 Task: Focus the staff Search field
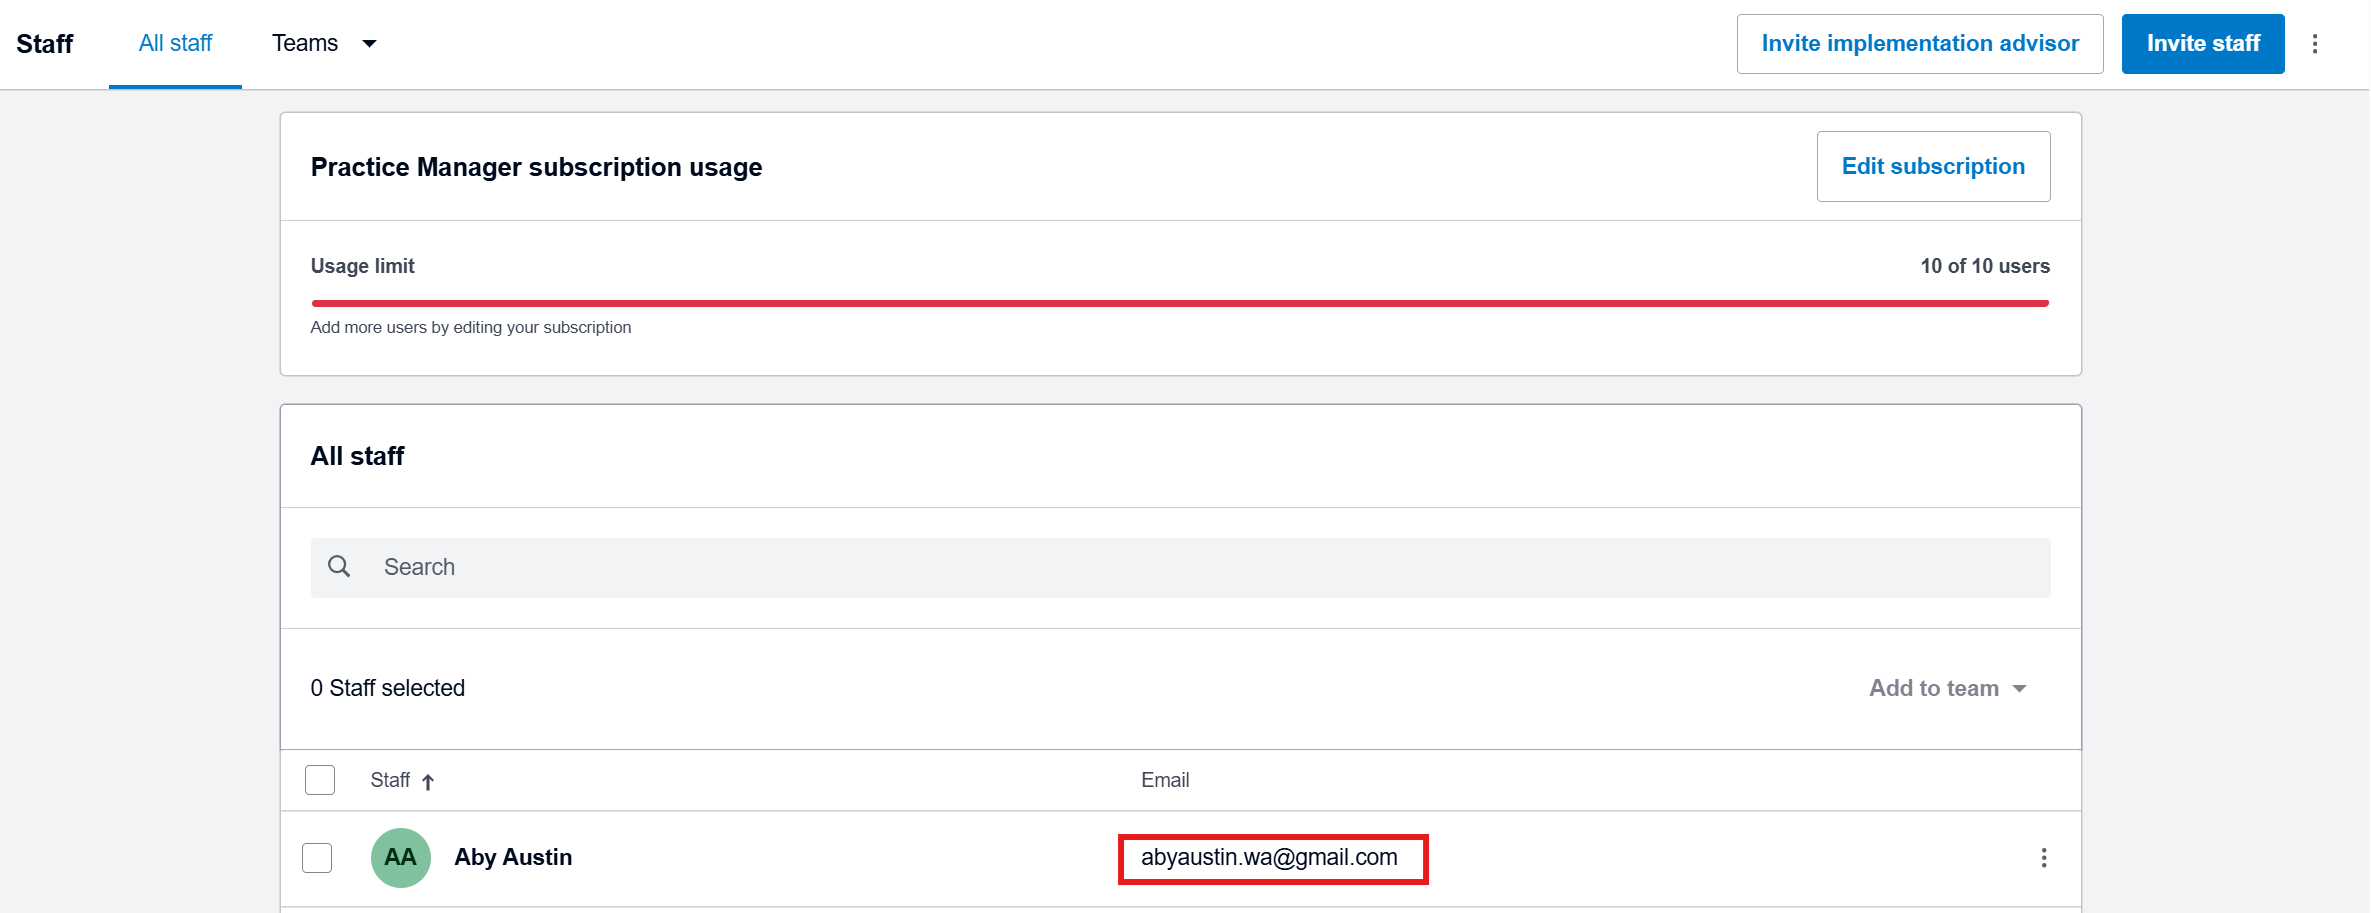tap(1200, 567)
